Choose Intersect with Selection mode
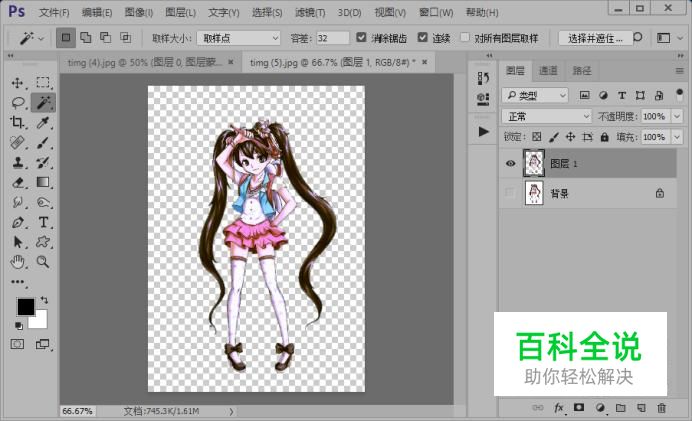Viewport: 692px width, 421px height. 125,38
